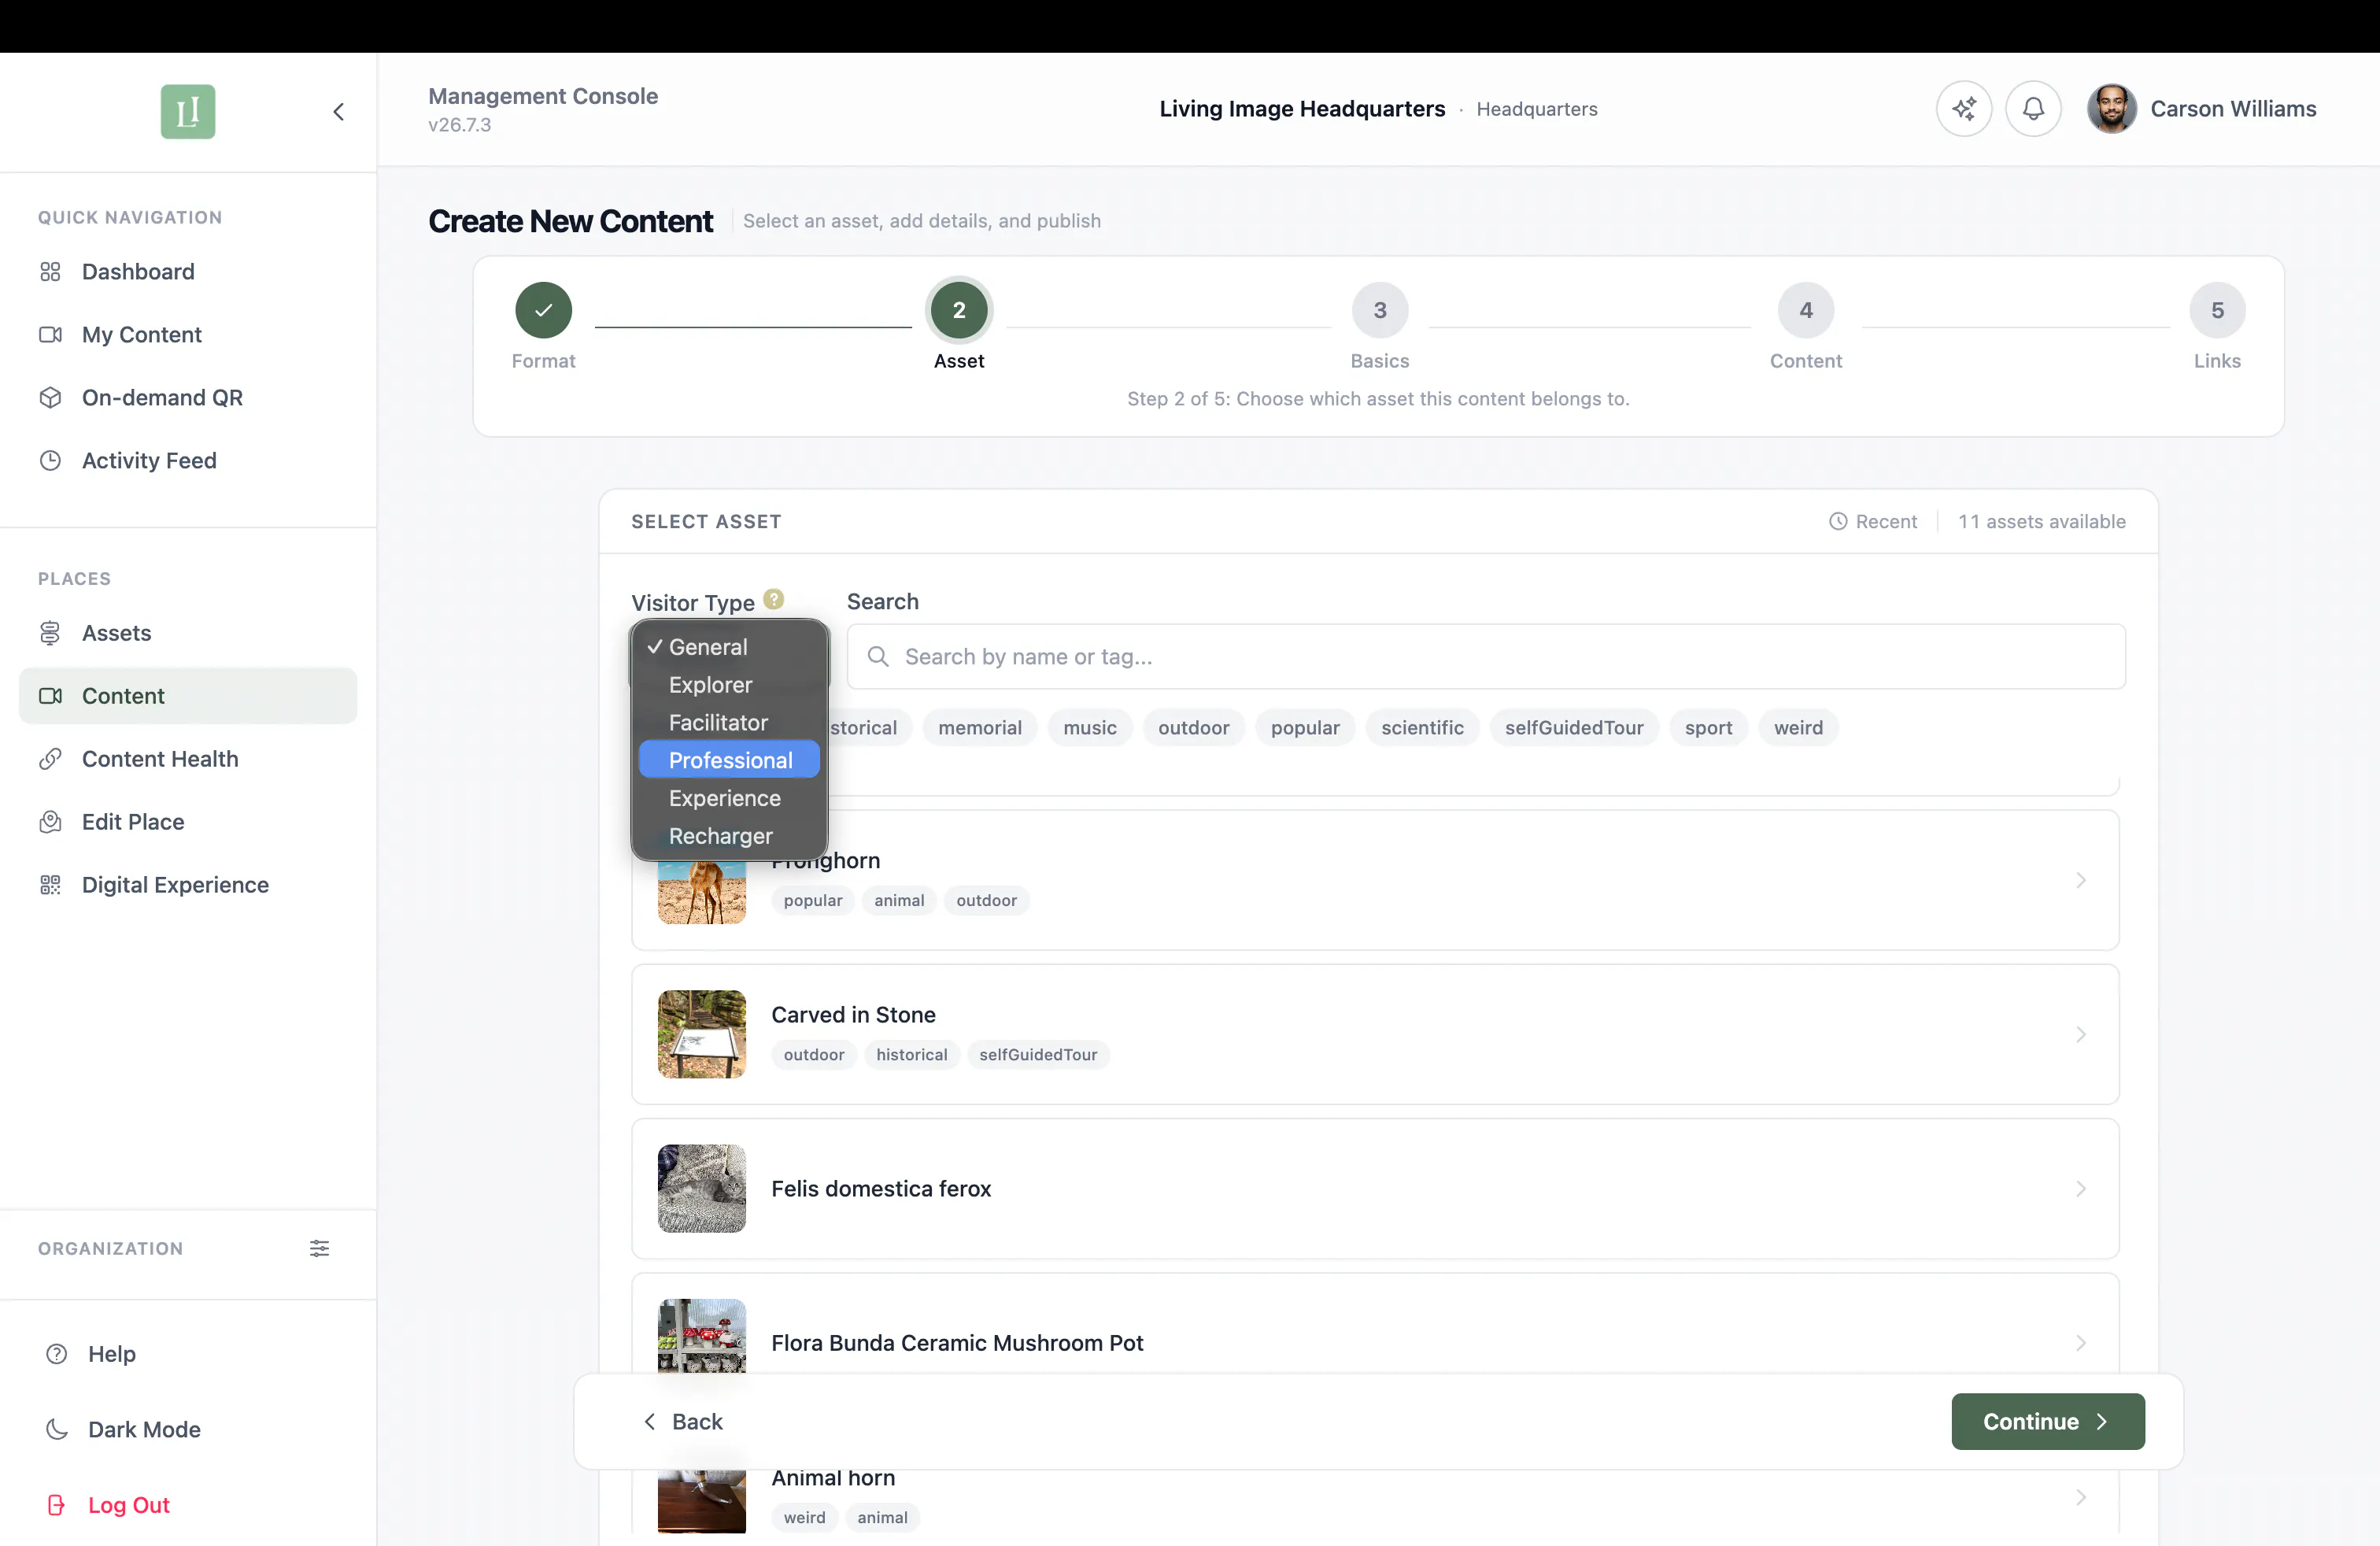
Task: Click step 2 Asset circle
Action: pos(959,310)
